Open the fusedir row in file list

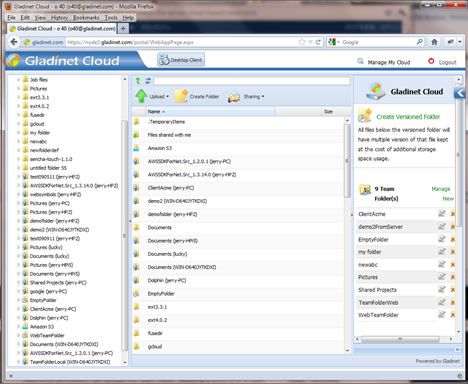(x=238, y=333)
